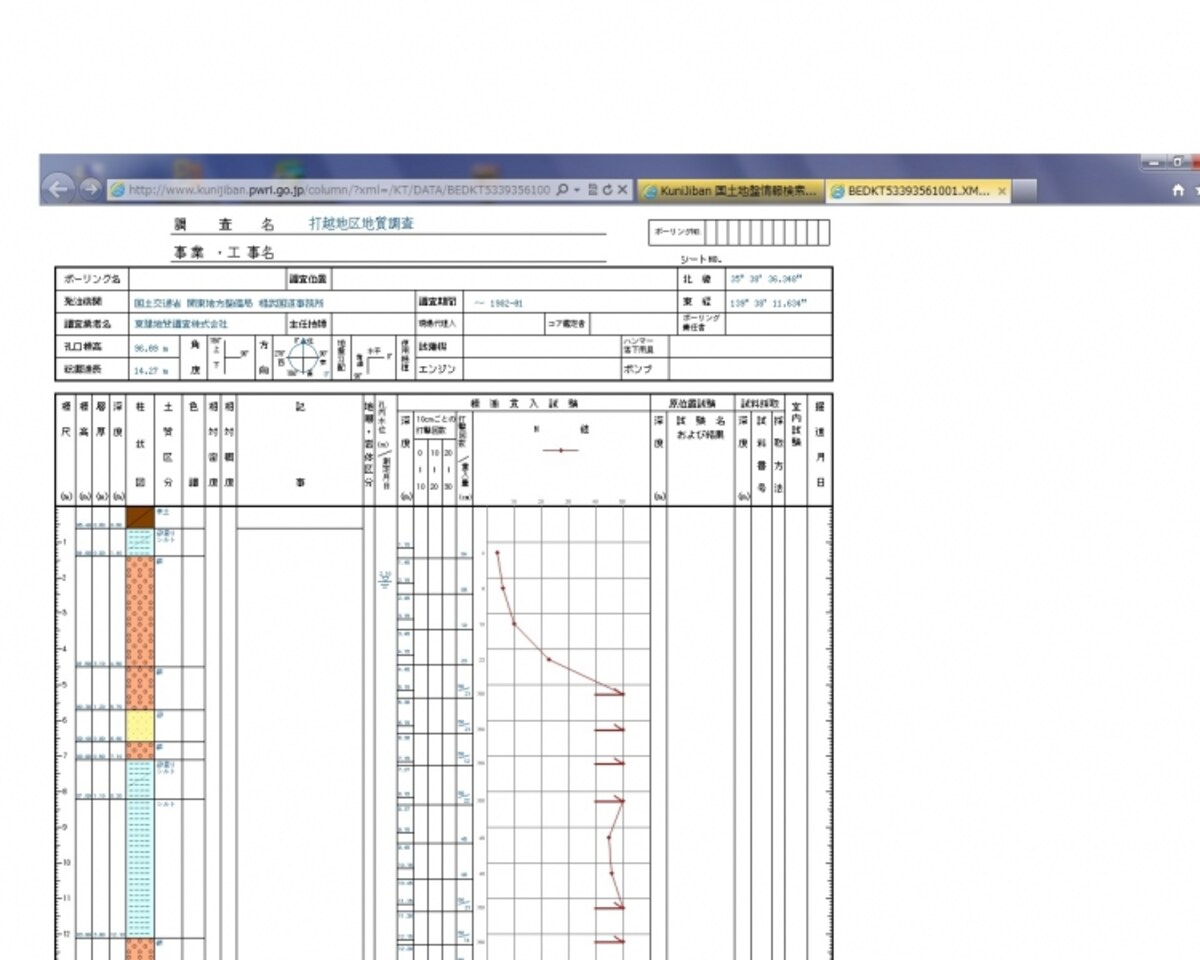Click the direction compass diagram in header
This screenshot has height=960, width=1200.
click(x=302, y=357)
